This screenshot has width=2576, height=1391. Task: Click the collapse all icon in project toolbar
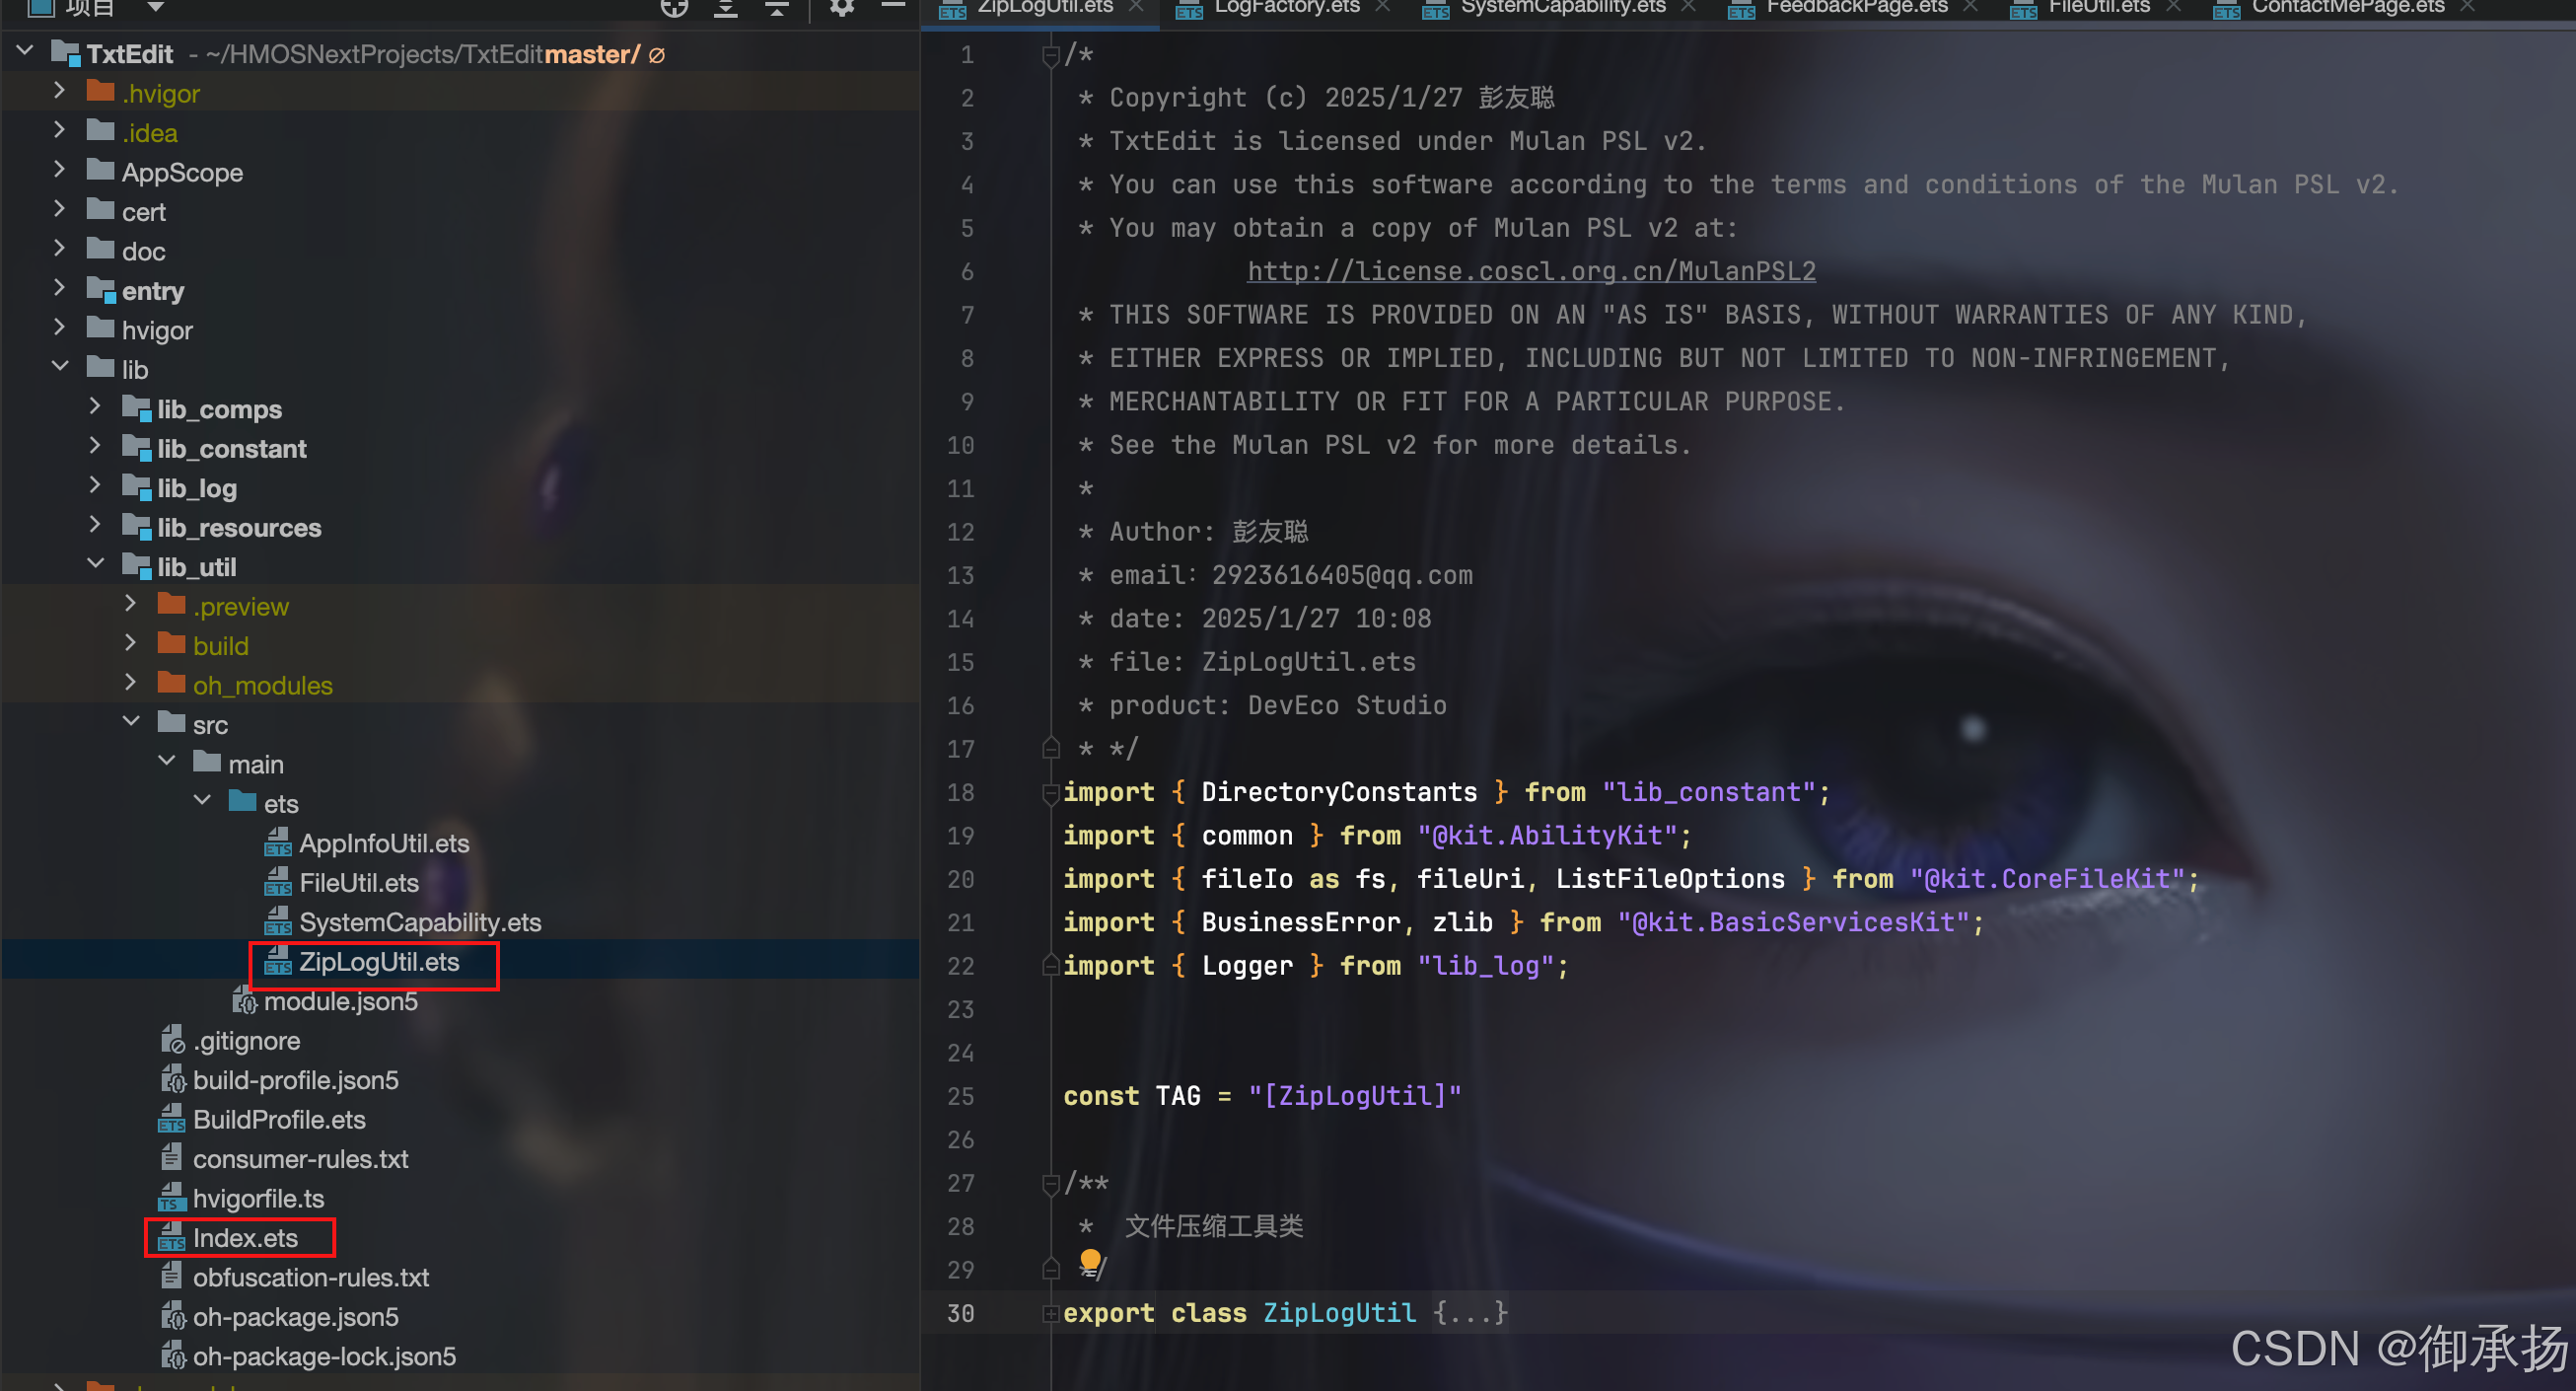click(777, 8)
